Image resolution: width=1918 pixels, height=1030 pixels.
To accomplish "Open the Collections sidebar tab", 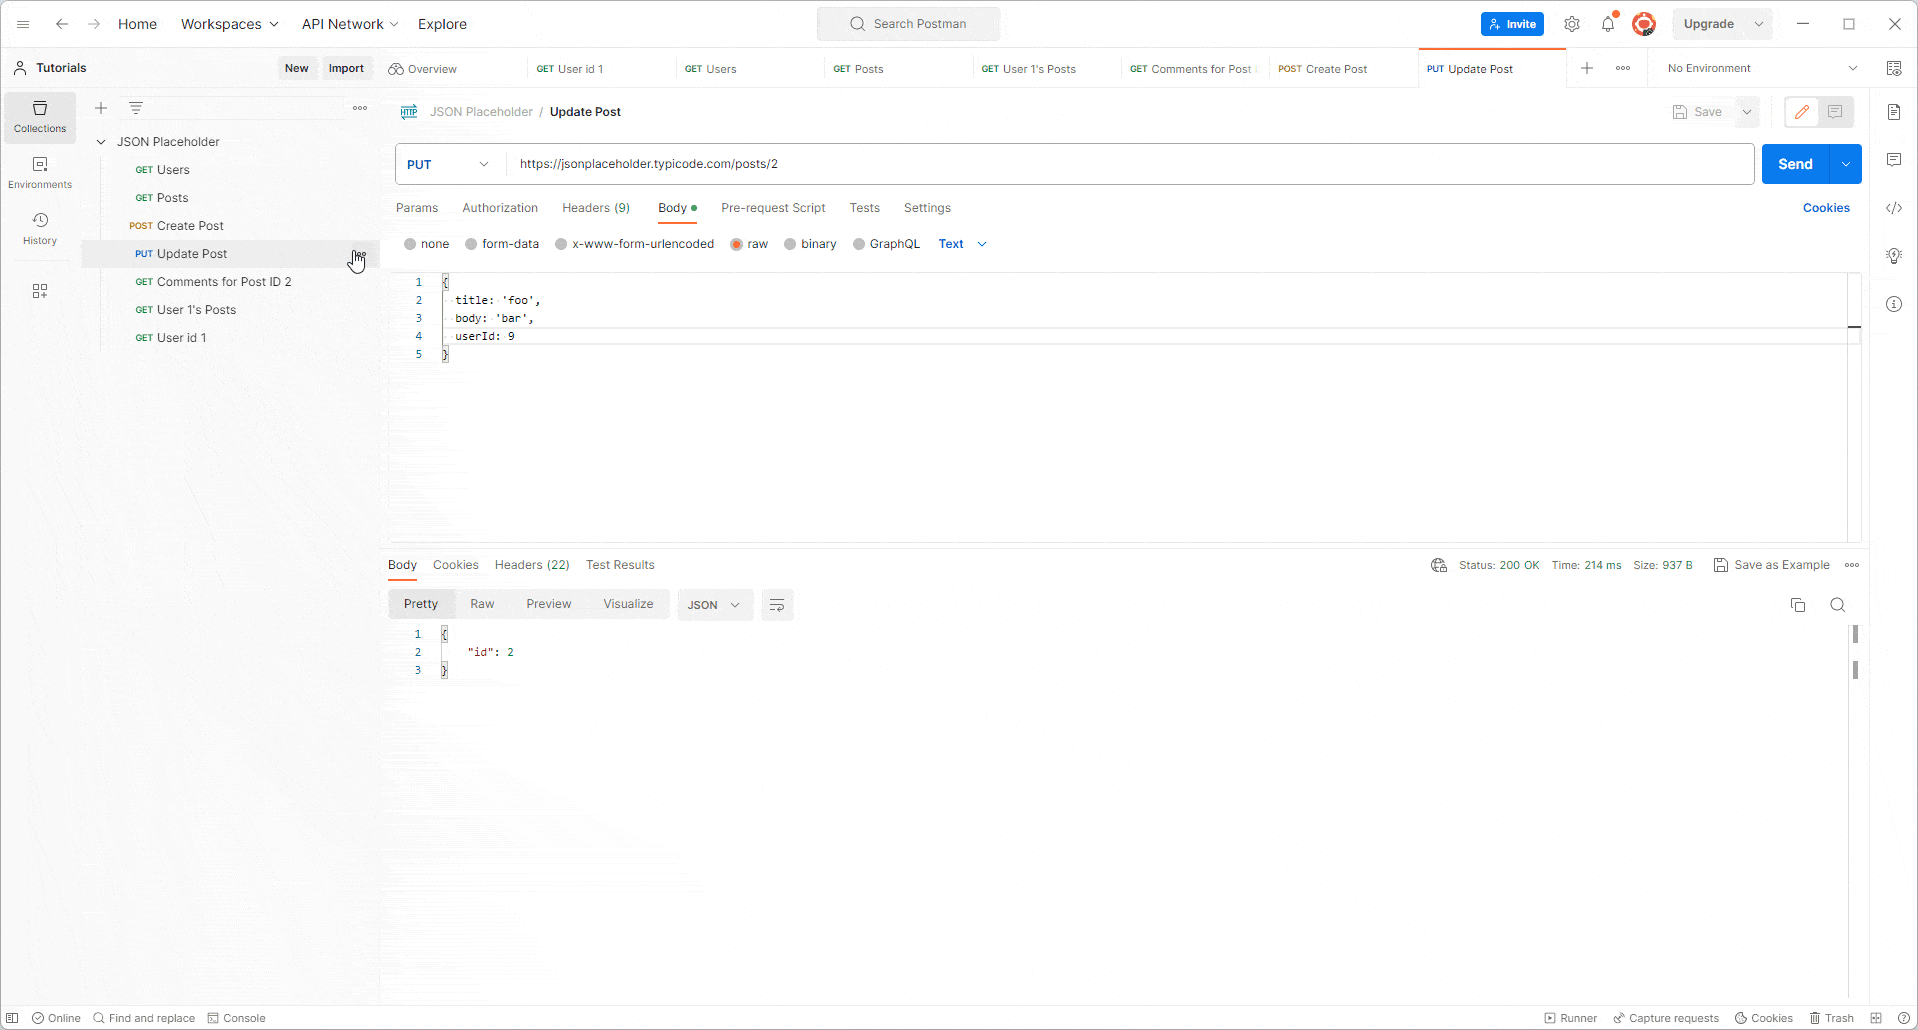I will click(40, 117).
